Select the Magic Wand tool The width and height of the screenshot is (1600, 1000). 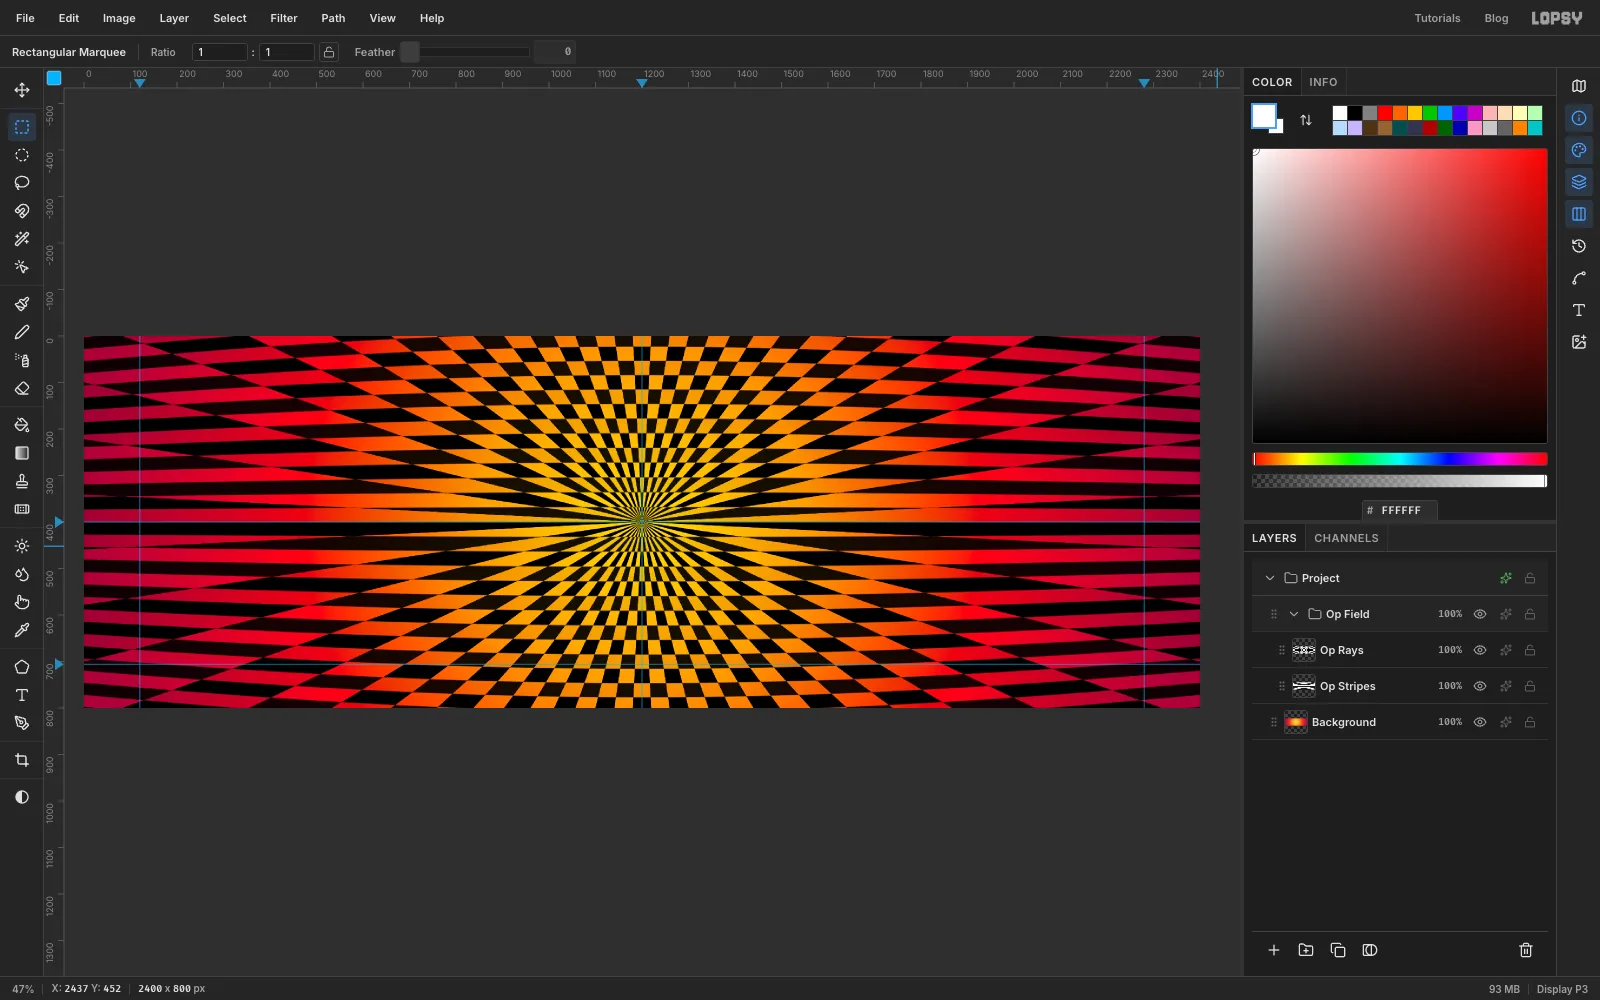[22, 239]
